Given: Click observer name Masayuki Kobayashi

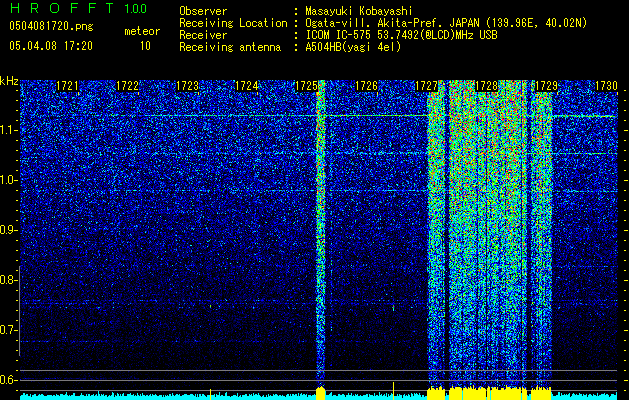Looking at the screenshot, I should (359, 11).
